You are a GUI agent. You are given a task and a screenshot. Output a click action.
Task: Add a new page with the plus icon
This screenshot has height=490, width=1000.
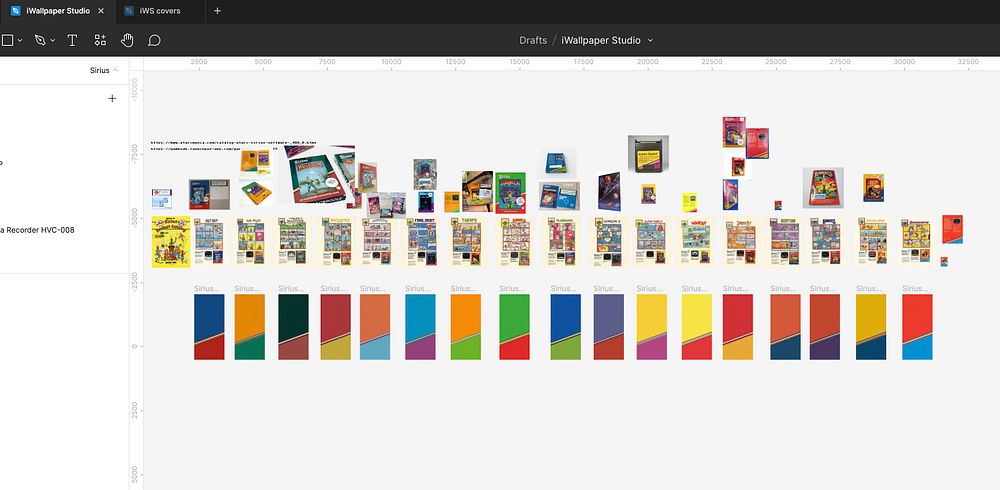pyautogui.click(x=112, y=98)
